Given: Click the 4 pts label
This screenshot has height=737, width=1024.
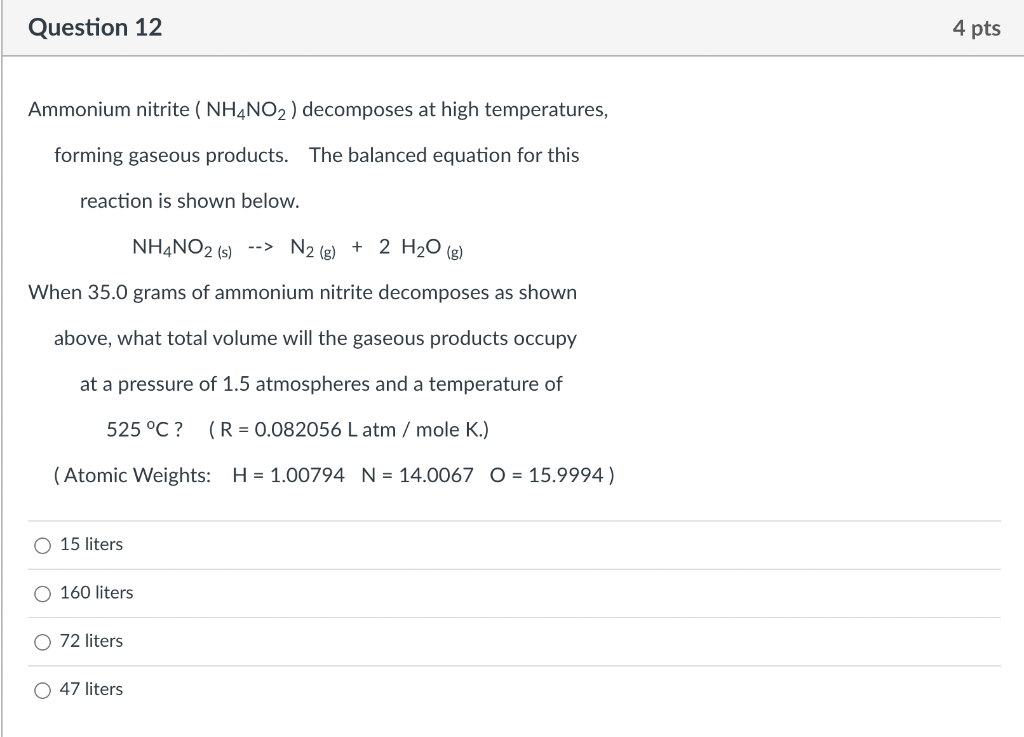Looking at the screenshot, I should tap(974, 27).
